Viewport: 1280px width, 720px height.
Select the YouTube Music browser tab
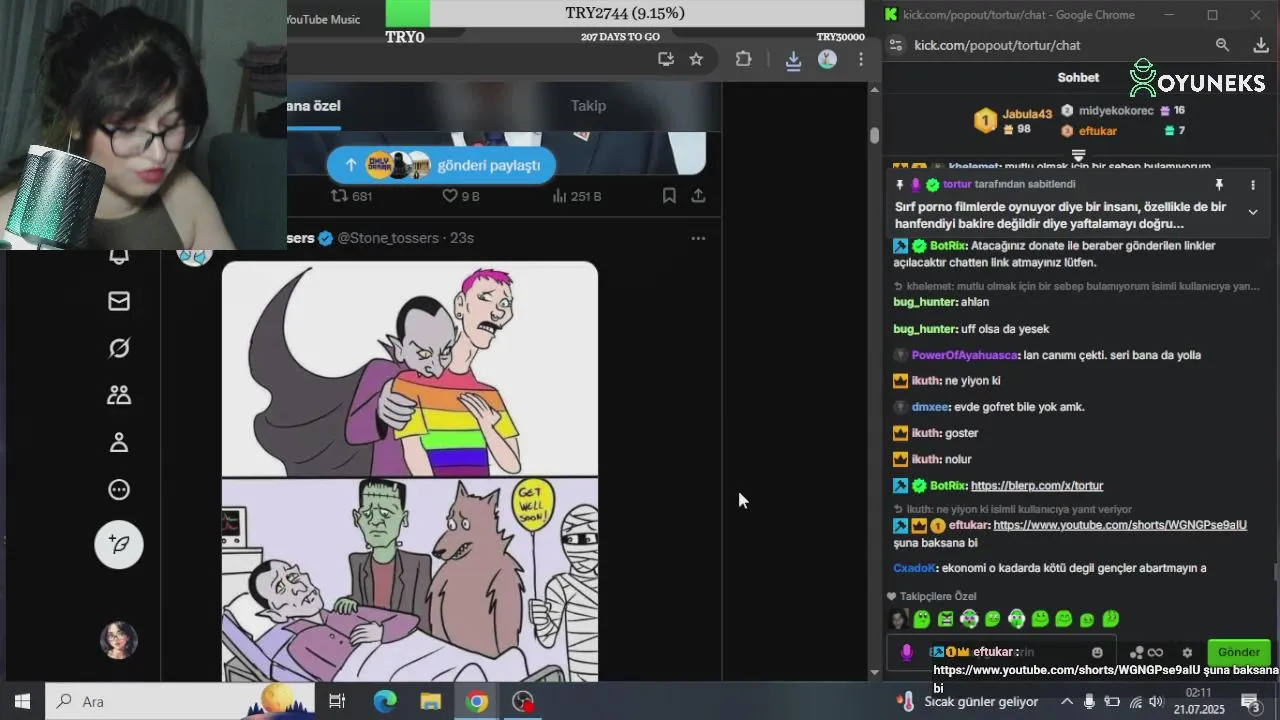(323, 19)
